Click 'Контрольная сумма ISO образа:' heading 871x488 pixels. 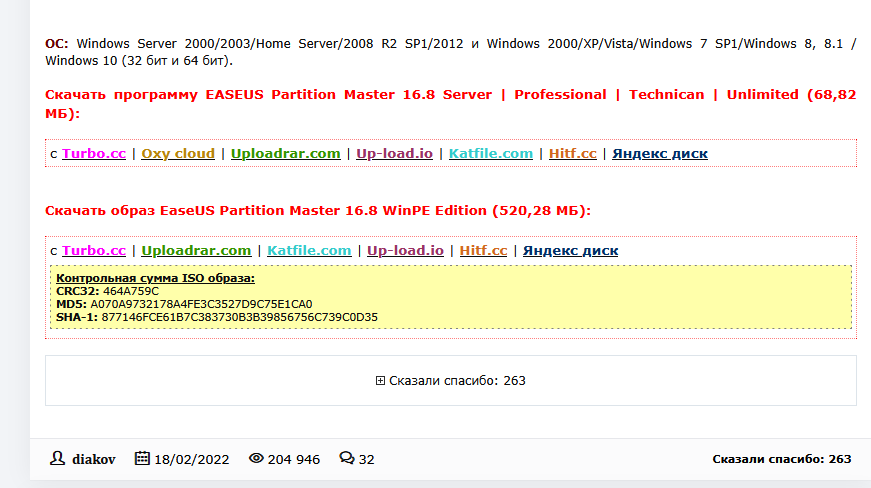tap(156, 278)
